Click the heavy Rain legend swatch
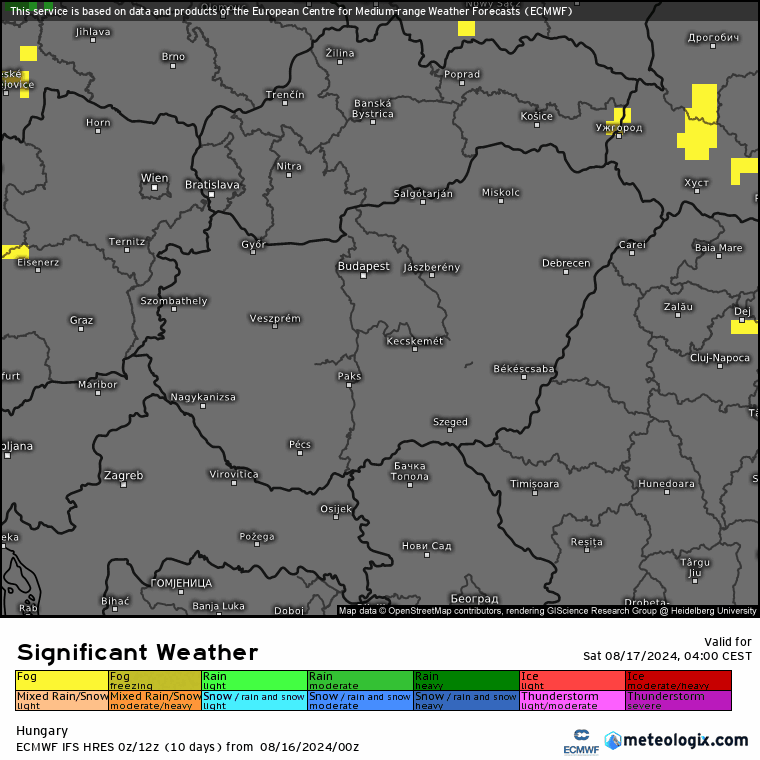This screenshot has width=760, height=760. coord(466,680)
